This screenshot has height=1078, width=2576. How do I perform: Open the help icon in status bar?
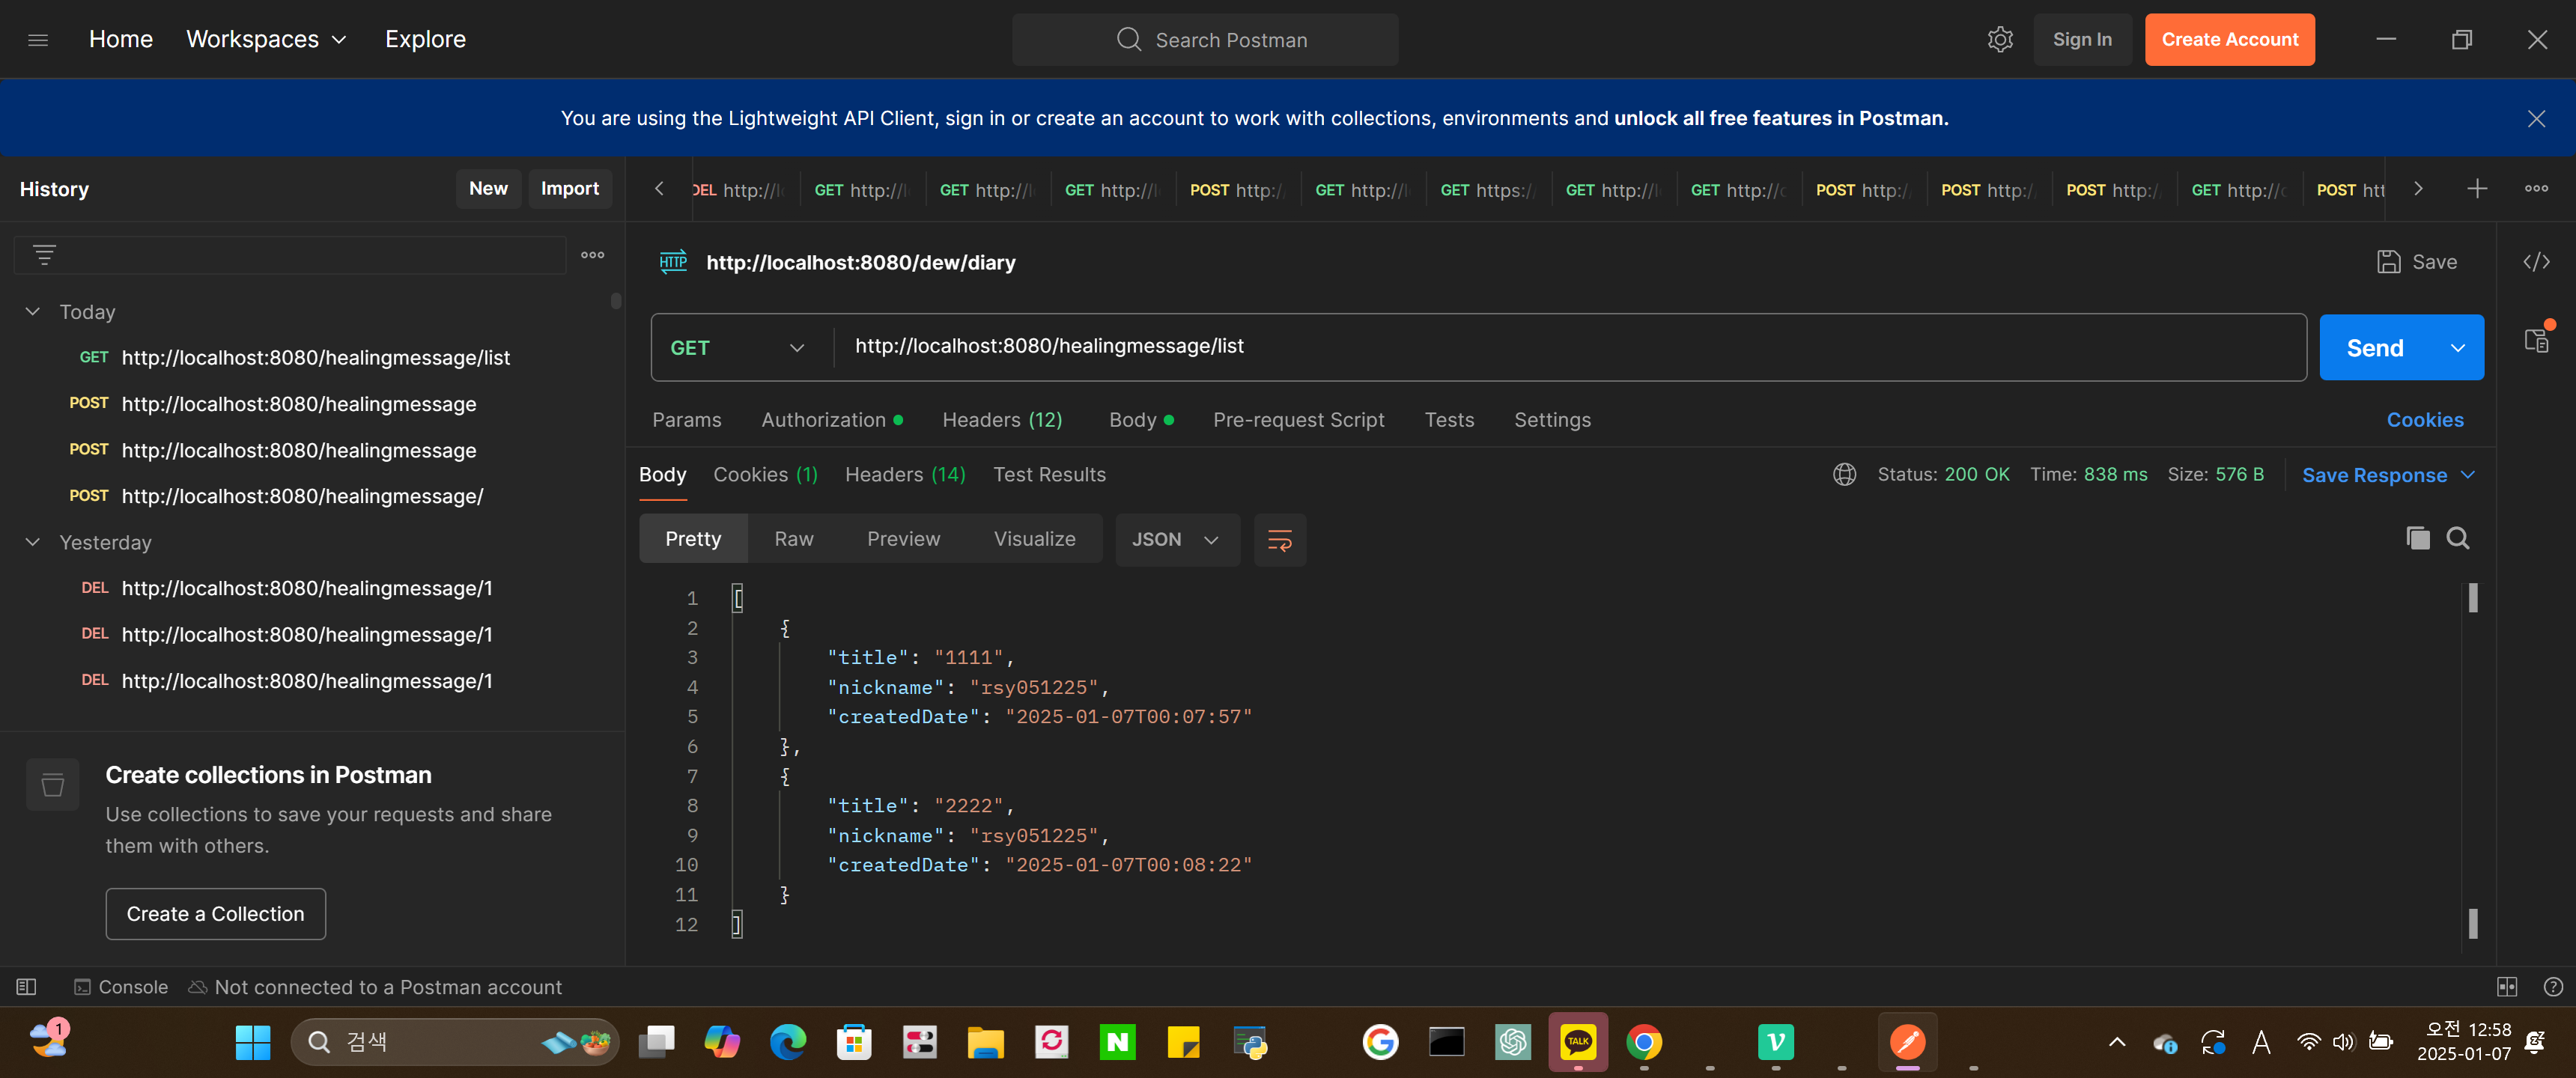[x=2553, y=988]
